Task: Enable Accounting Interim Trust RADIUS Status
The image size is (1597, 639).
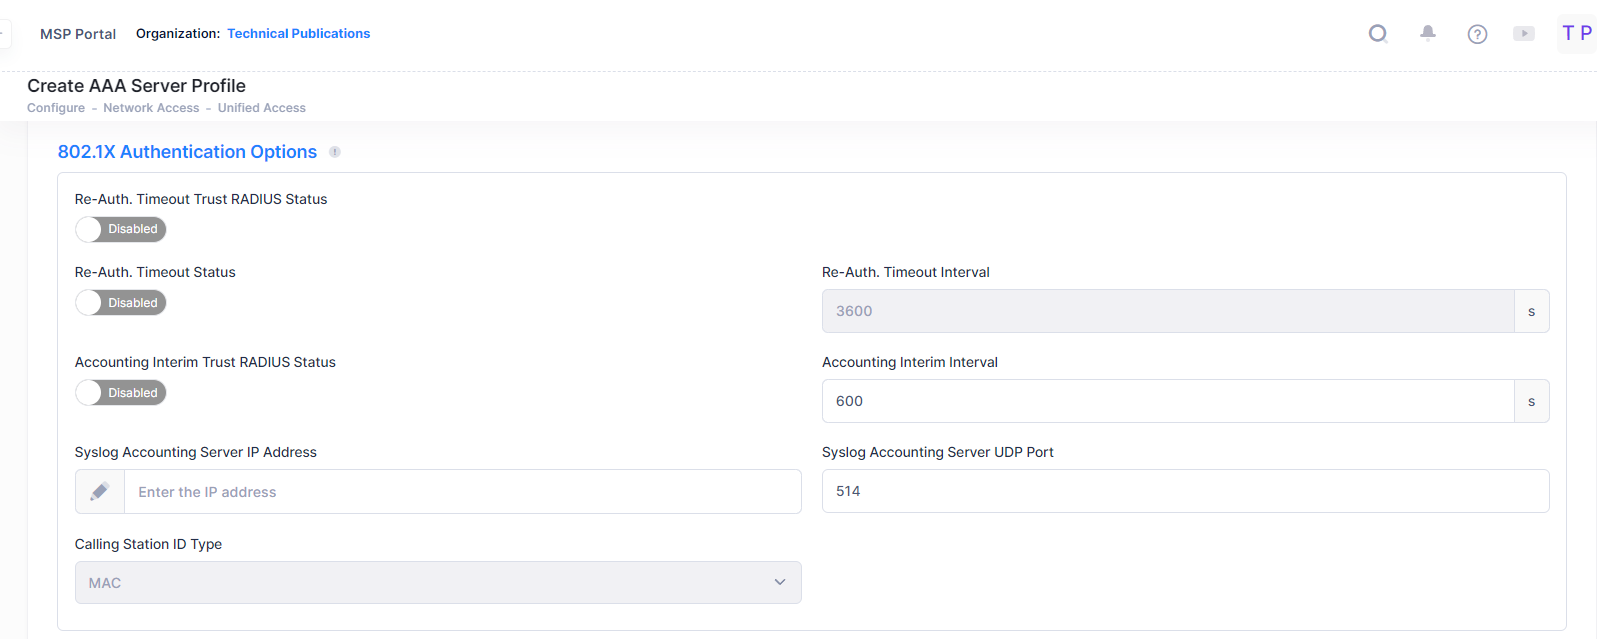Action: (120, 393)
